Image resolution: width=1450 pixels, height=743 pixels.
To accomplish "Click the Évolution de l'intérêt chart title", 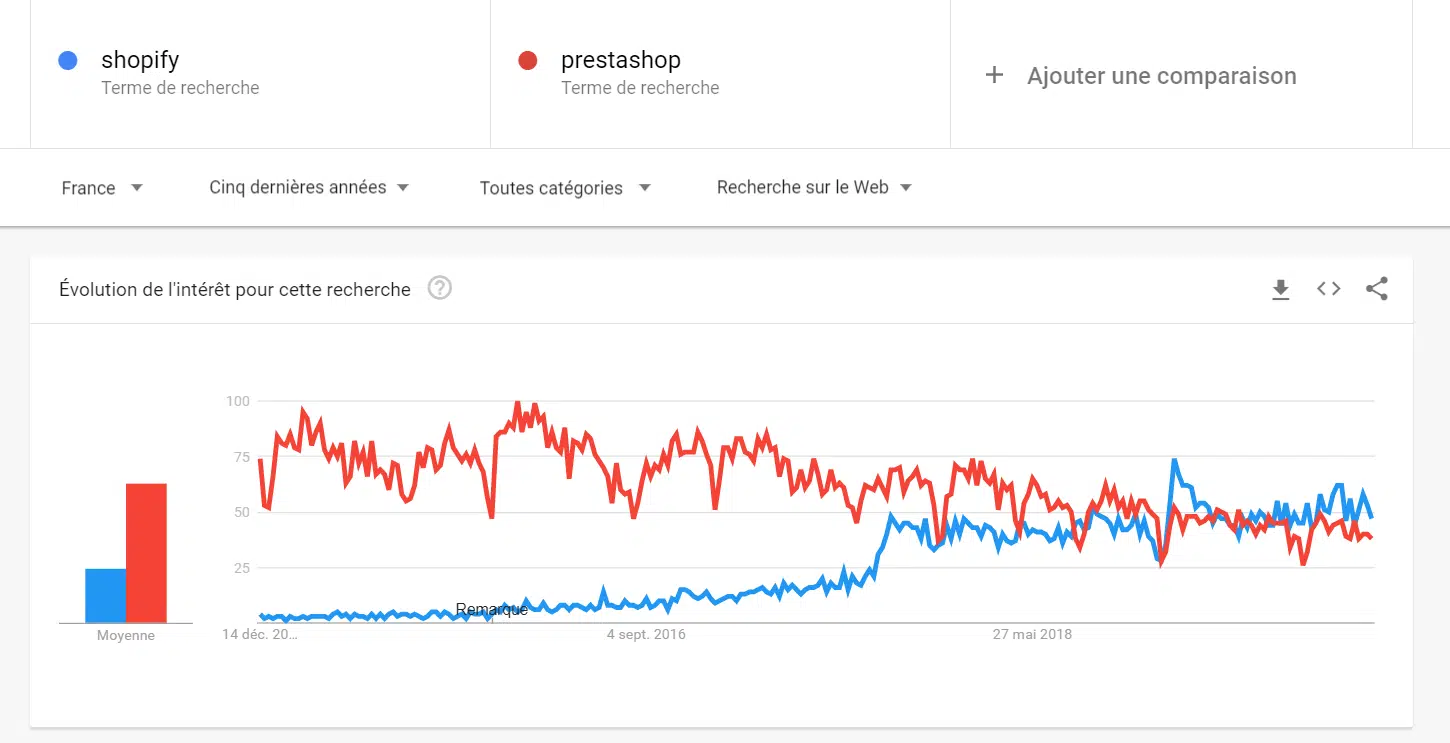I will (235, 290).
